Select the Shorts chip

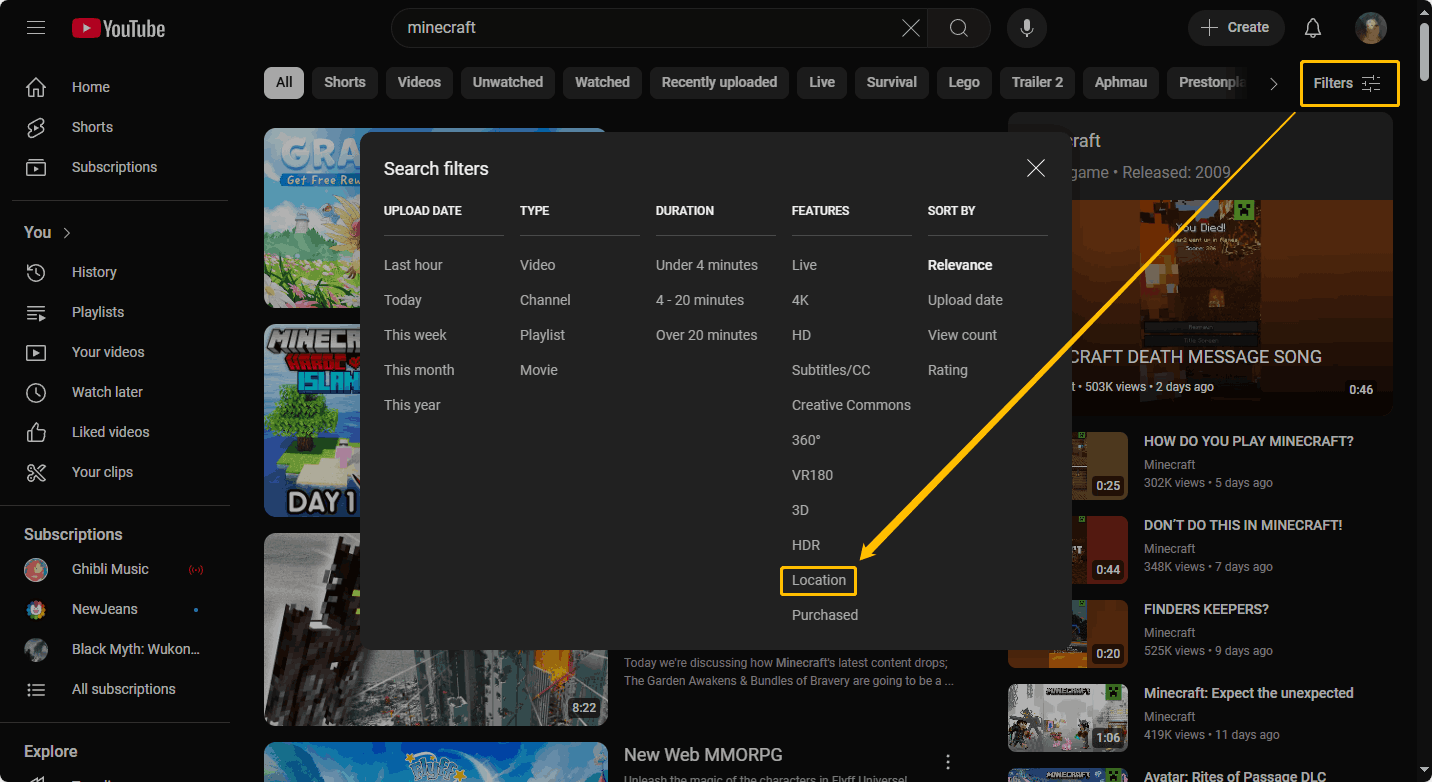click(345, 82)
